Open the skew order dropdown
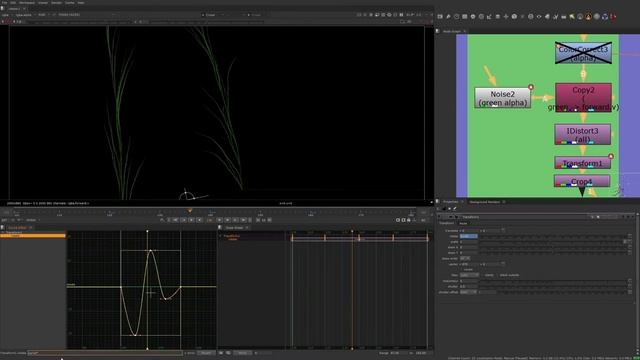Screen dimensions: 640x360 coord(465,258)
